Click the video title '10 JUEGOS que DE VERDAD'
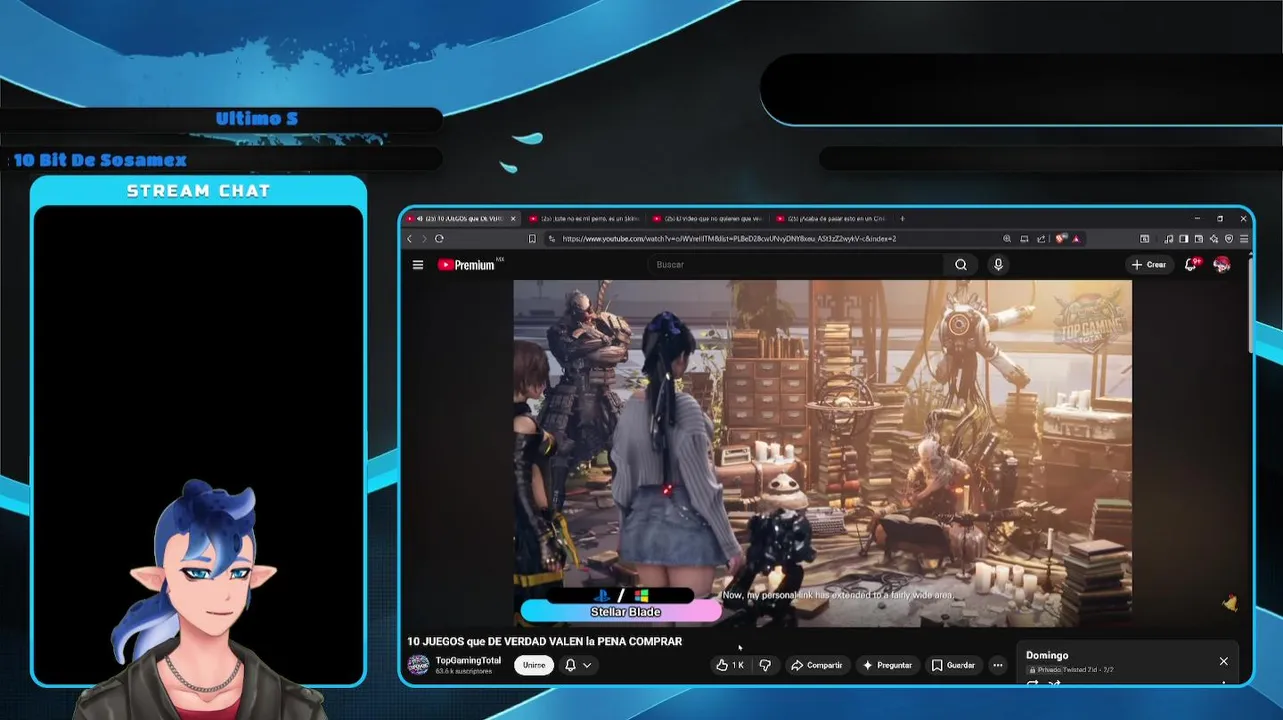The height and width of the screenshot is (720, 1283). click(544, 642)
